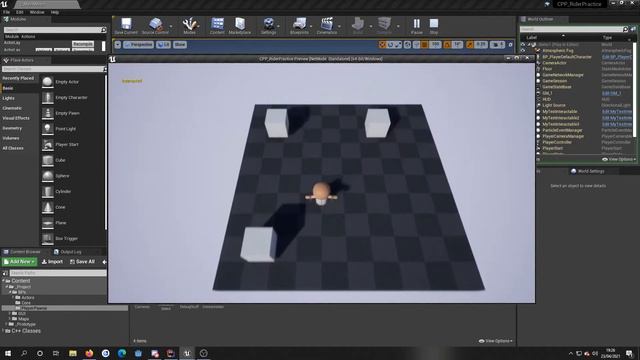Open World Outliner View Options dropdown
640x360 pixels.
click(x=619, y=159)
